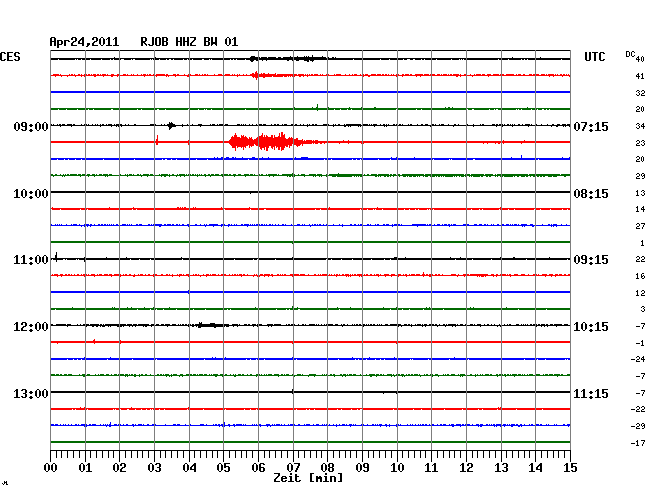Select DC value 13
This screenshot has width=650, height=494.
tap(640, 193)
